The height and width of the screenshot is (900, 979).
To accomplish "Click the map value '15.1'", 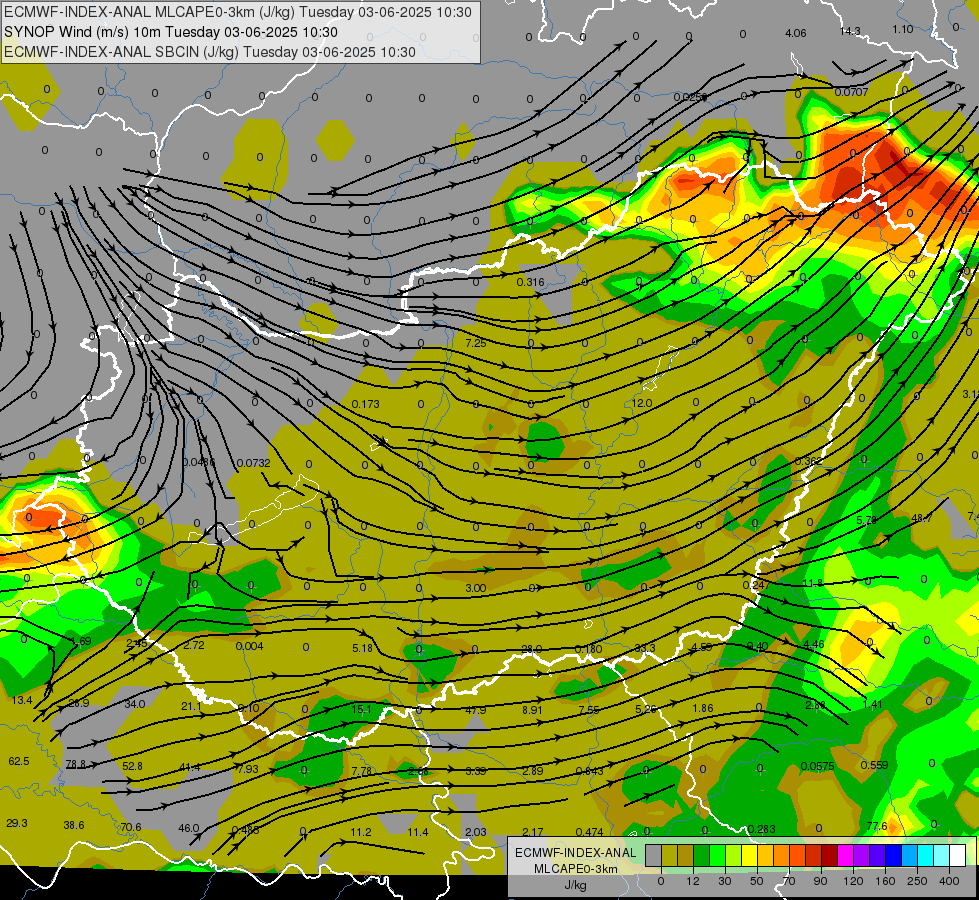I will point(362,710).
